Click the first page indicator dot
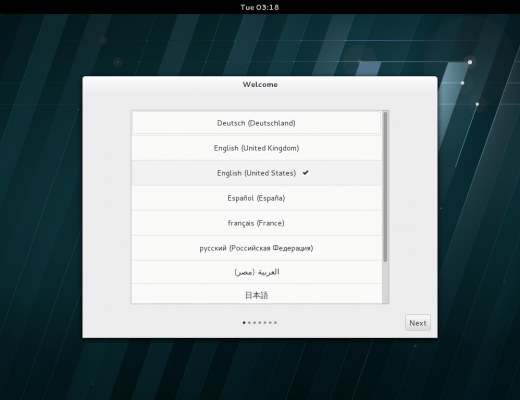The image size is (520, 400). coord(244,323)
